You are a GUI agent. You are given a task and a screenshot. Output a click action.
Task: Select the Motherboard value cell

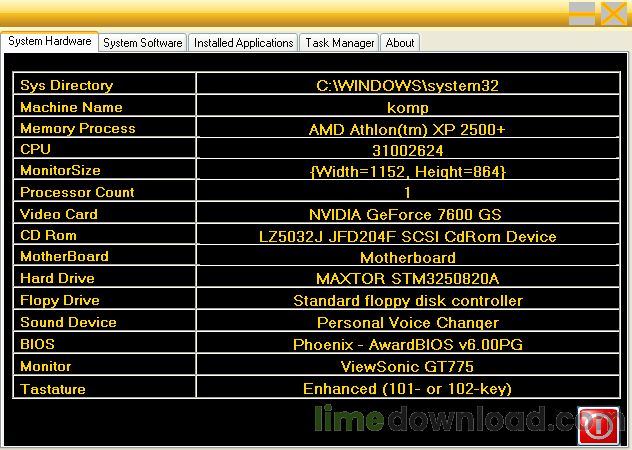(x=407, y=255)
